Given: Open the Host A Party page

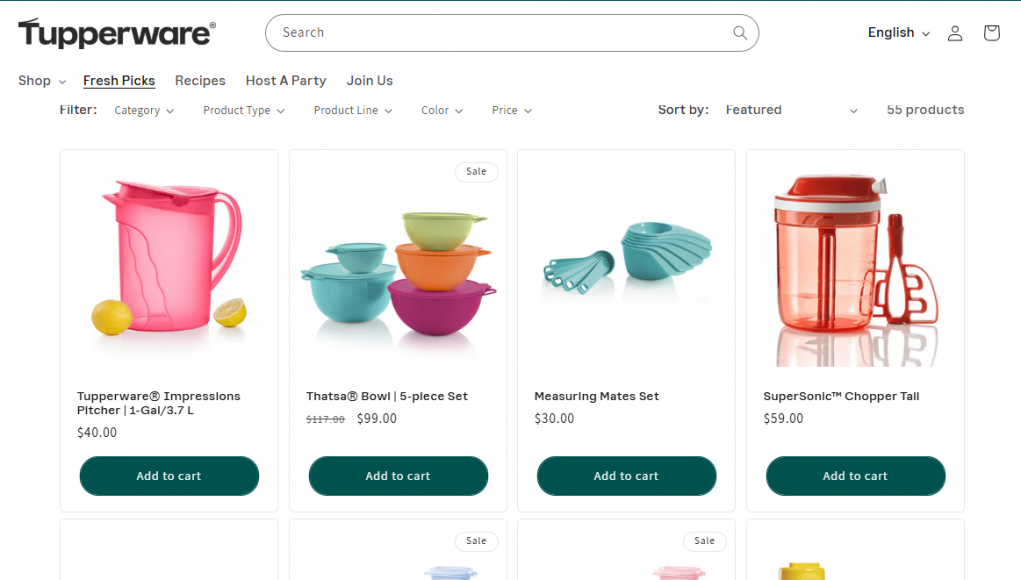Looking at the screenshot, I should pyautogui.click(x=286, y=81).
